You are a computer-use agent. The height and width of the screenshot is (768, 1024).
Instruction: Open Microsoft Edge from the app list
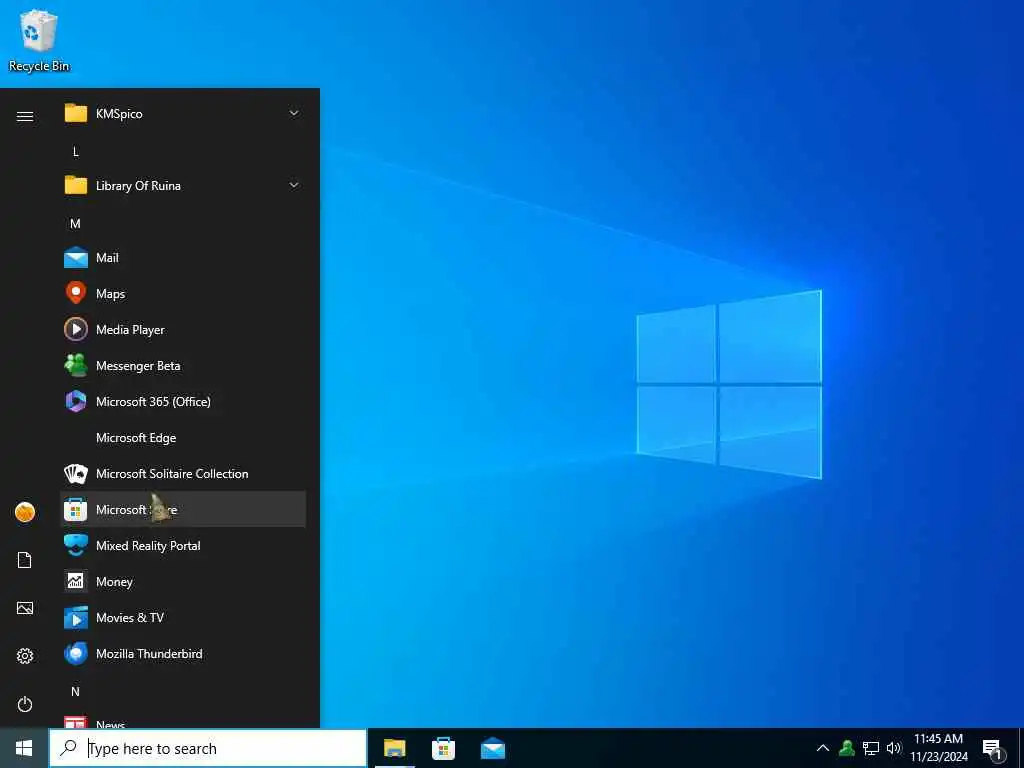(x=183, y=438)
